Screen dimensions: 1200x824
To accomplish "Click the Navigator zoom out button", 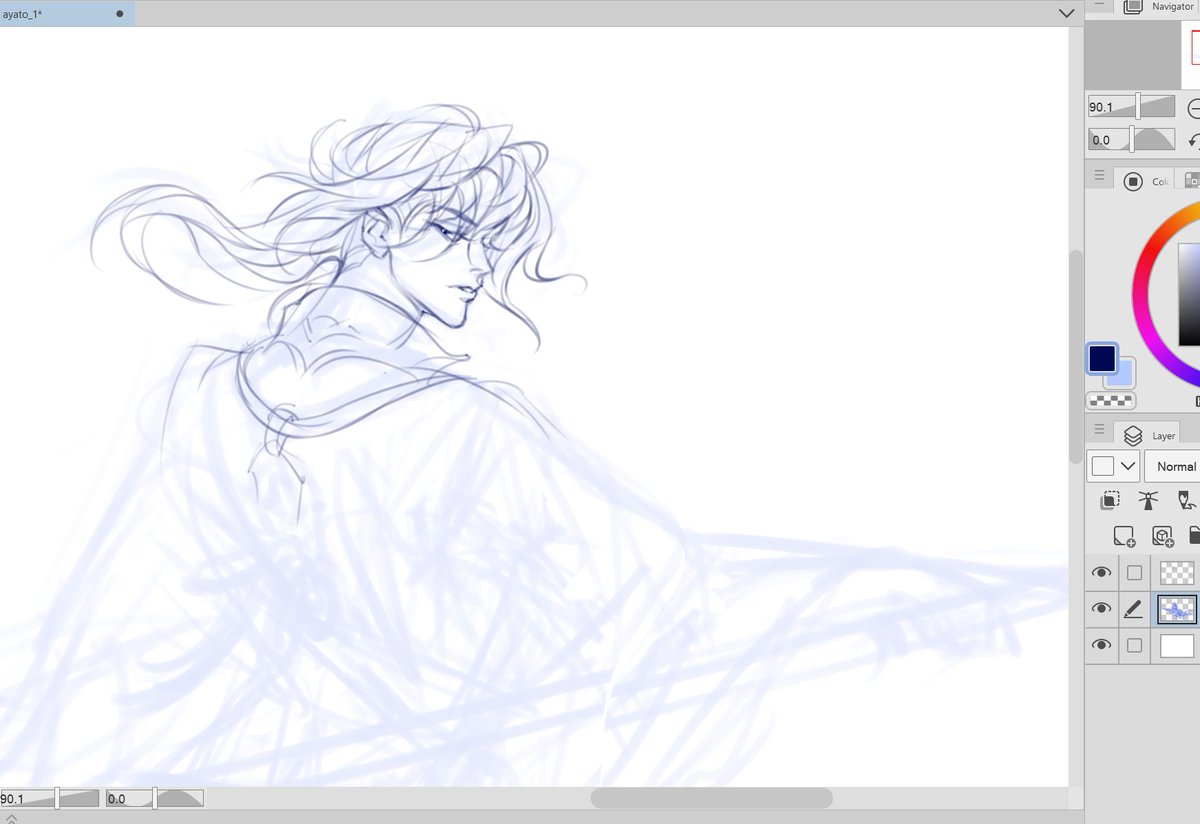I will tap(1194, 108).
